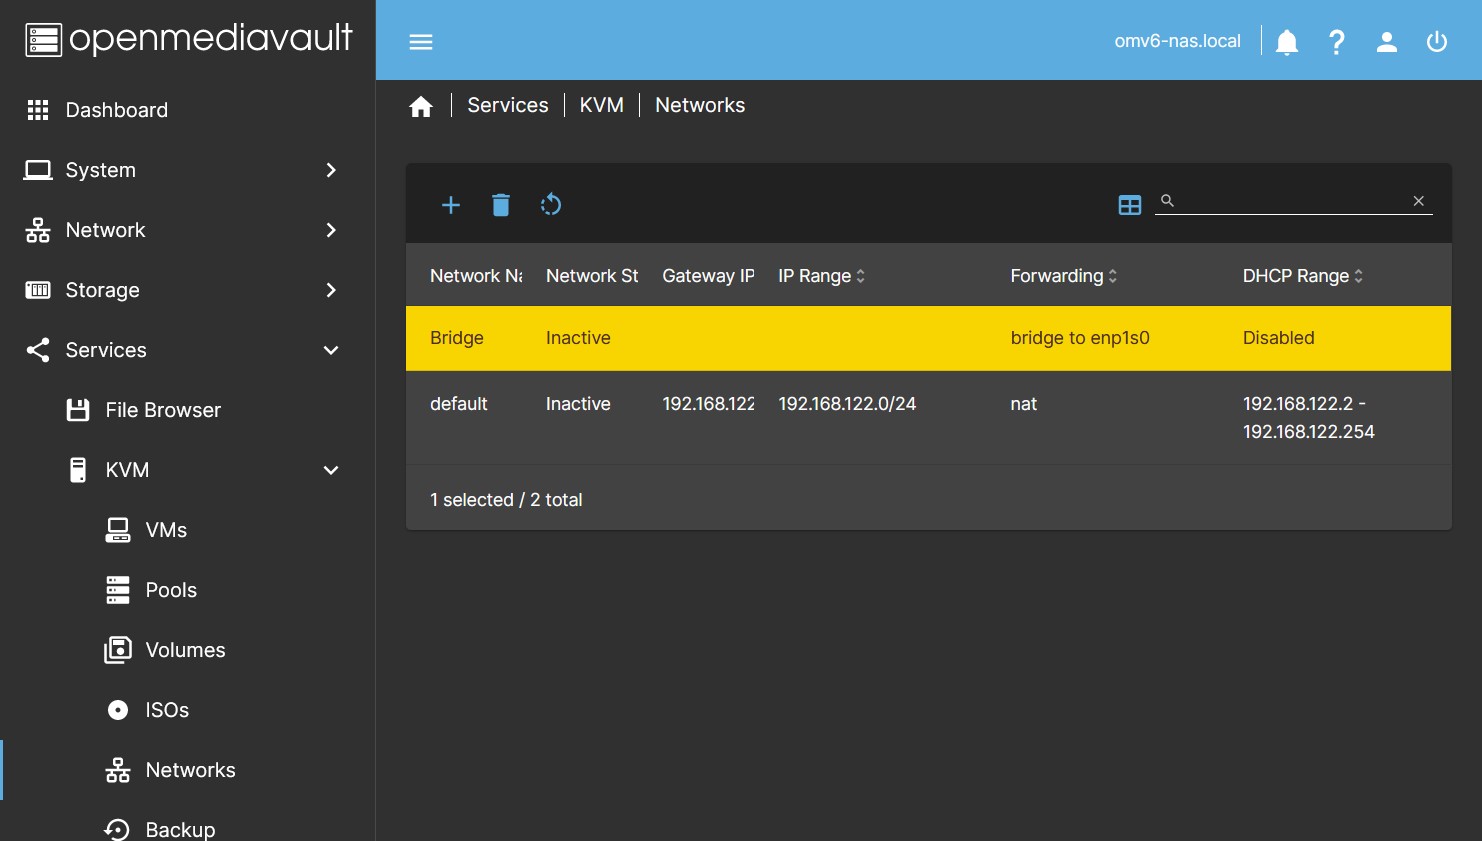Open the VMs page in sidebar
This screenshot has width=1482, height=841.
166,530
